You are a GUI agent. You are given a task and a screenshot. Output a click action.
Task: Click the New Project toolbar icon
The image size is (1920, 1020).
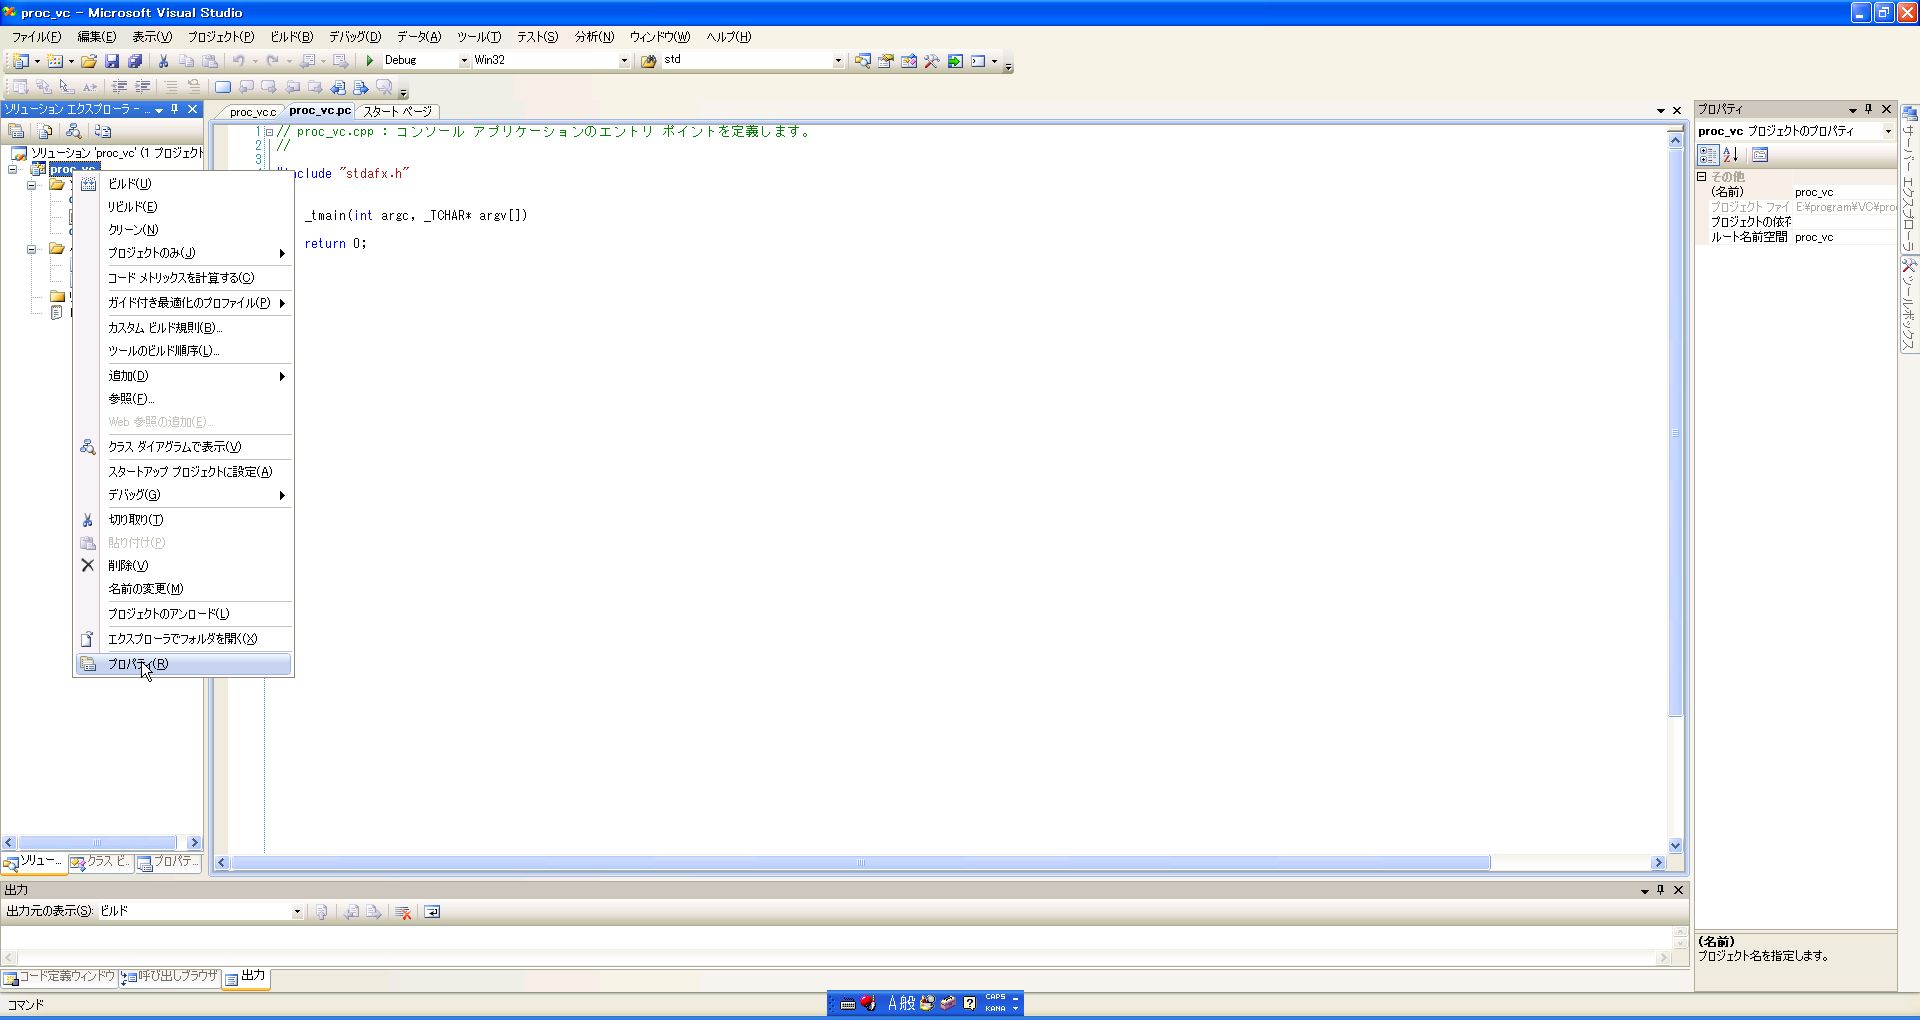pyautogui.click(x=20, y=61)
